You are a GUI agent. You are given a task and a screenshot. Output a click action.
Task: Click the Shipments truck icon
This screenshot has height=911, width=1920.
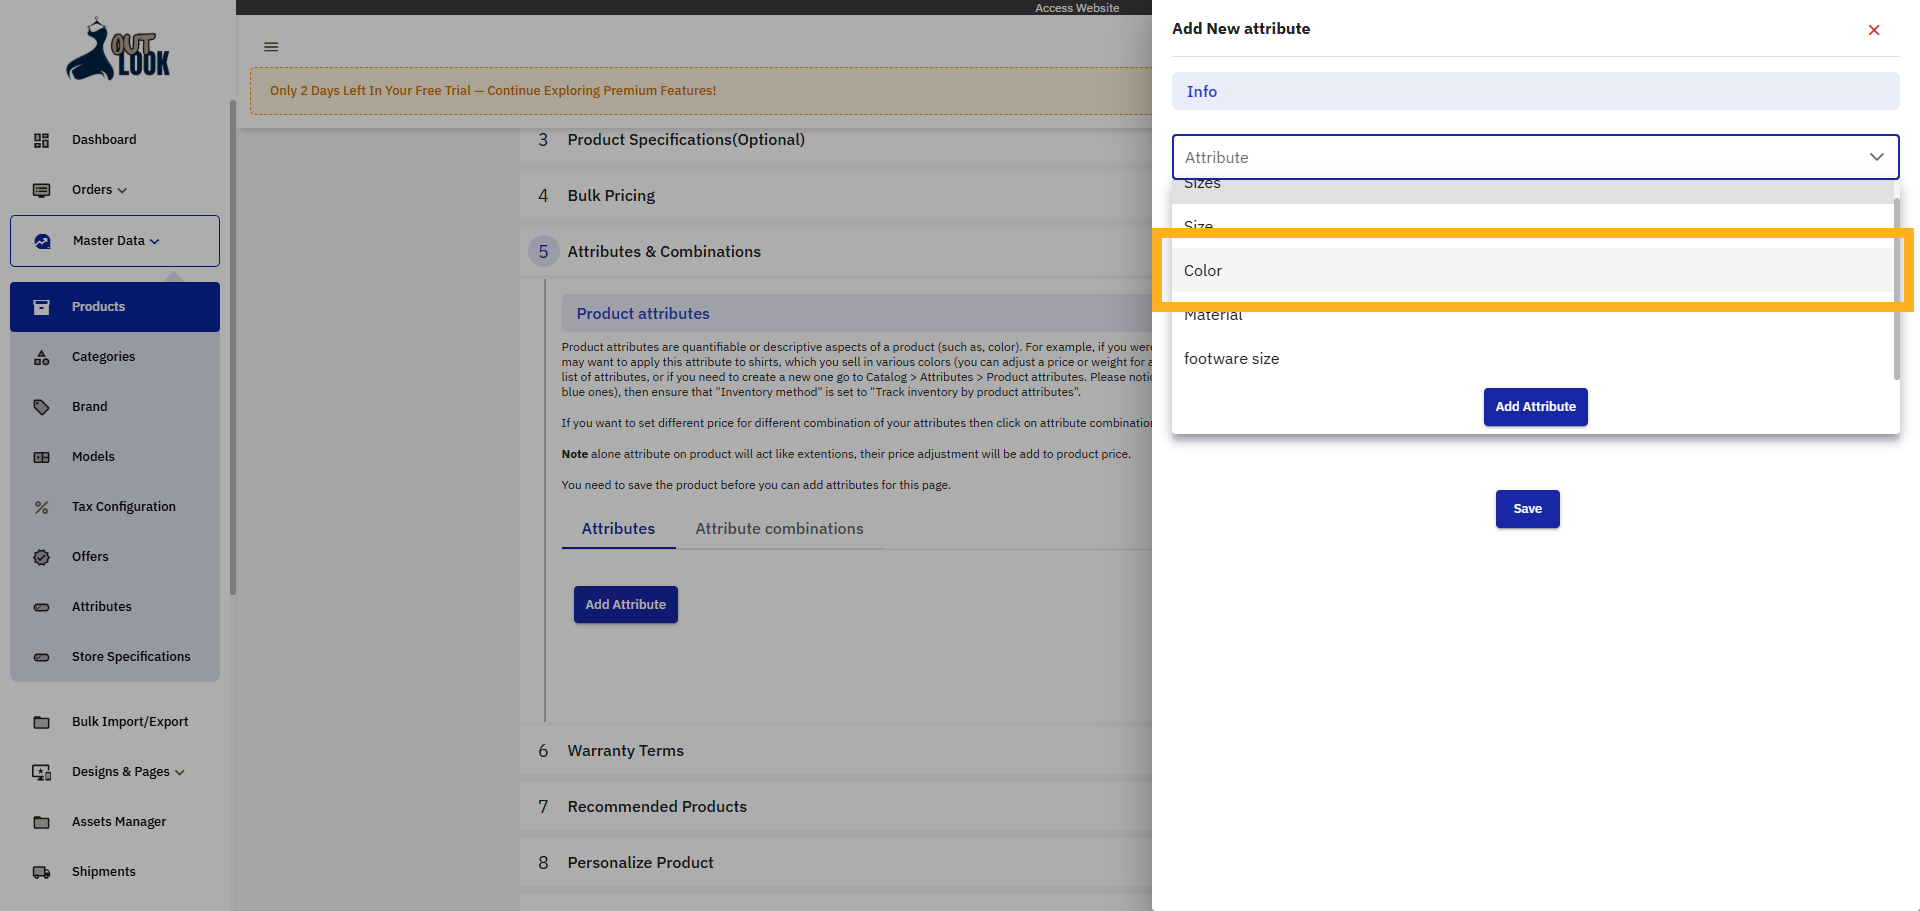click(41, 872)
